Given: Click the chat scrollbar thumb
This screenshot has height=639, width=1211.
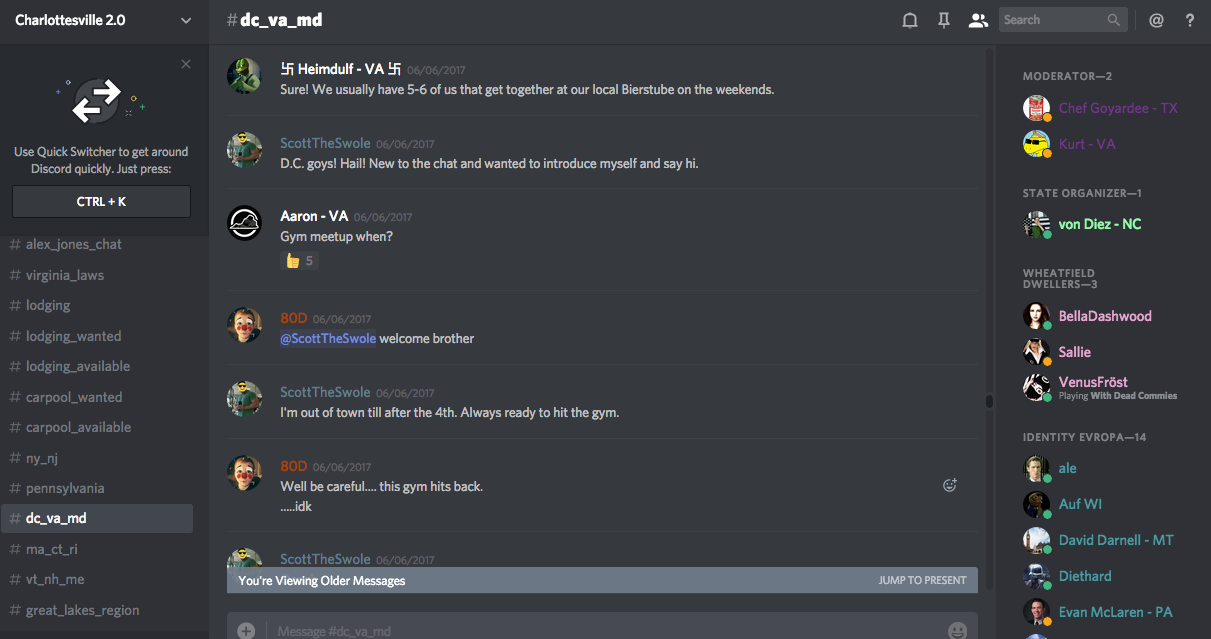Looking at the screenshot, I should point(989,401).
